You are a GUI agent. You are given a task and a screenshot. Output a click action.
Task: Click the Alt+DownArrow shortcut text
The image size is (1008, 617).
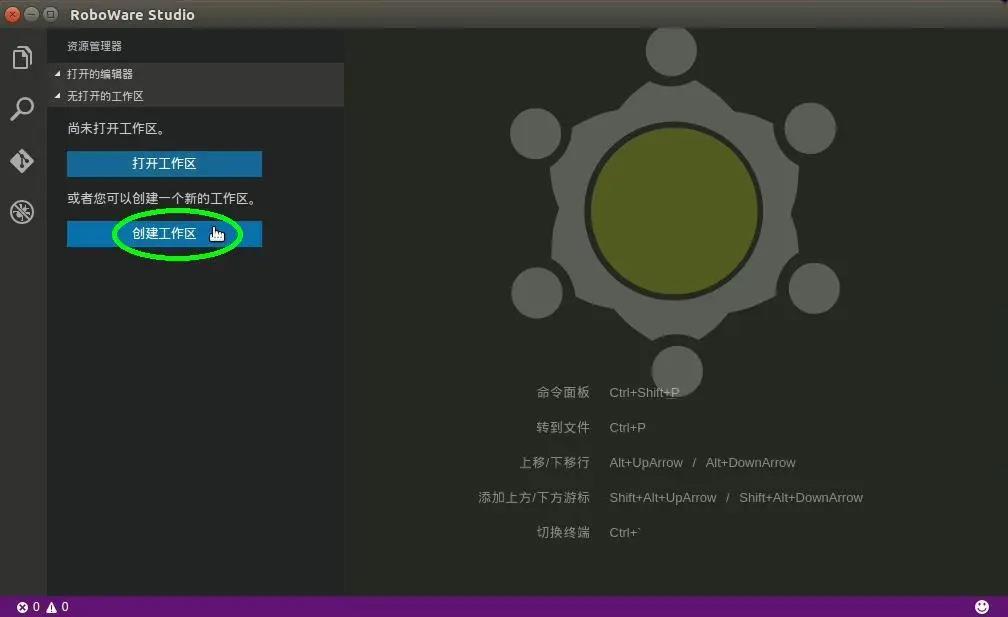click(x=751, y=463)
